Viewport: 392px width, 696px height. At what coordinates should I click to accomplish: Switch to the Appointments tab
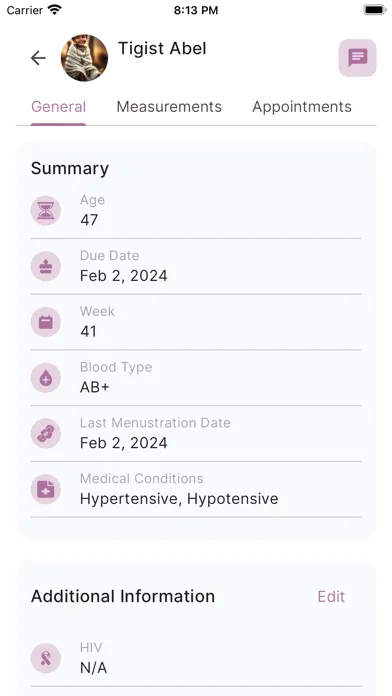302,107
